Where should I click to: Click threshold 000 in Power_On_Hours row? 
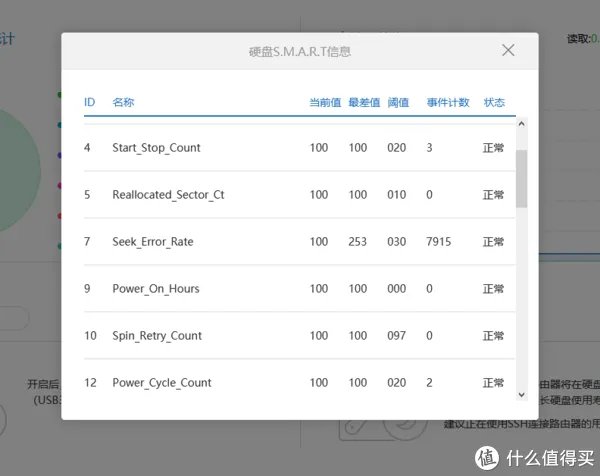[396, 289]
